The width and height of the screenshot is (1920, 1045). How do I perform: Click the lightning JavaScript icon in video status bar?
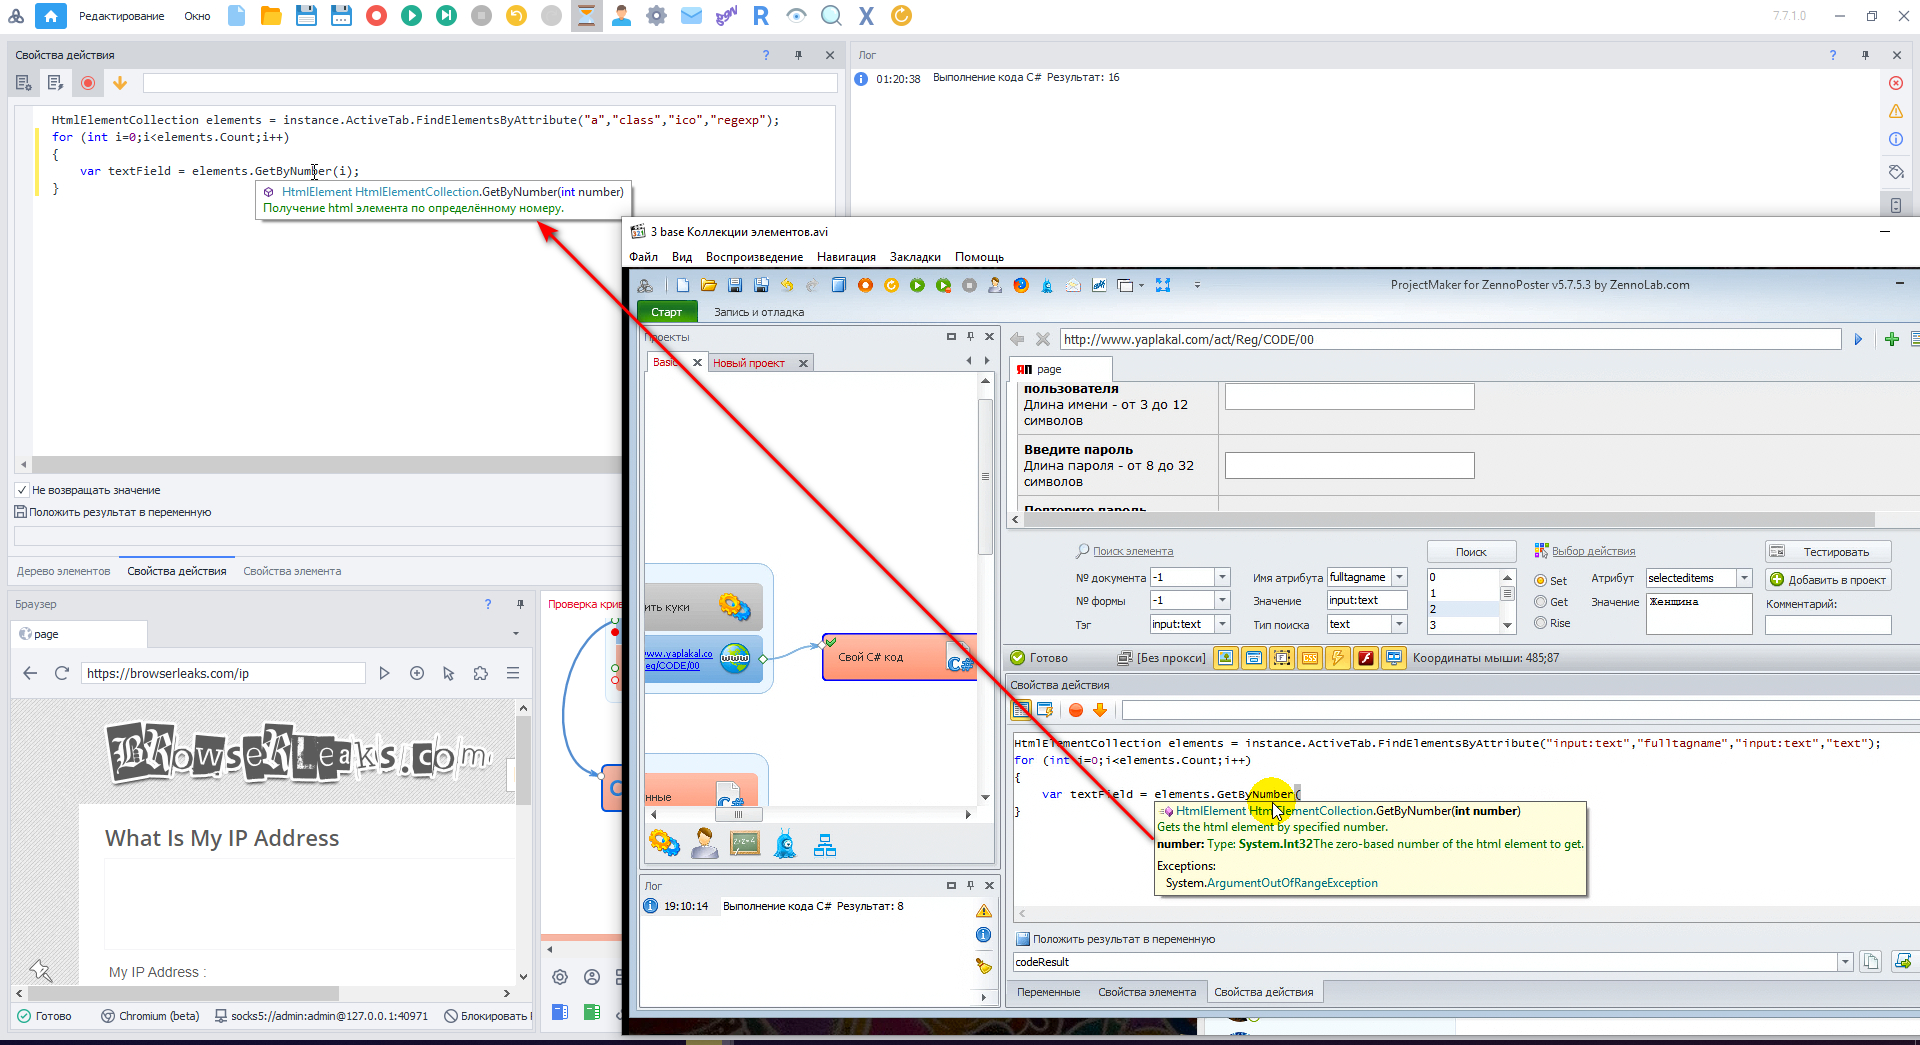(1337, 658)
